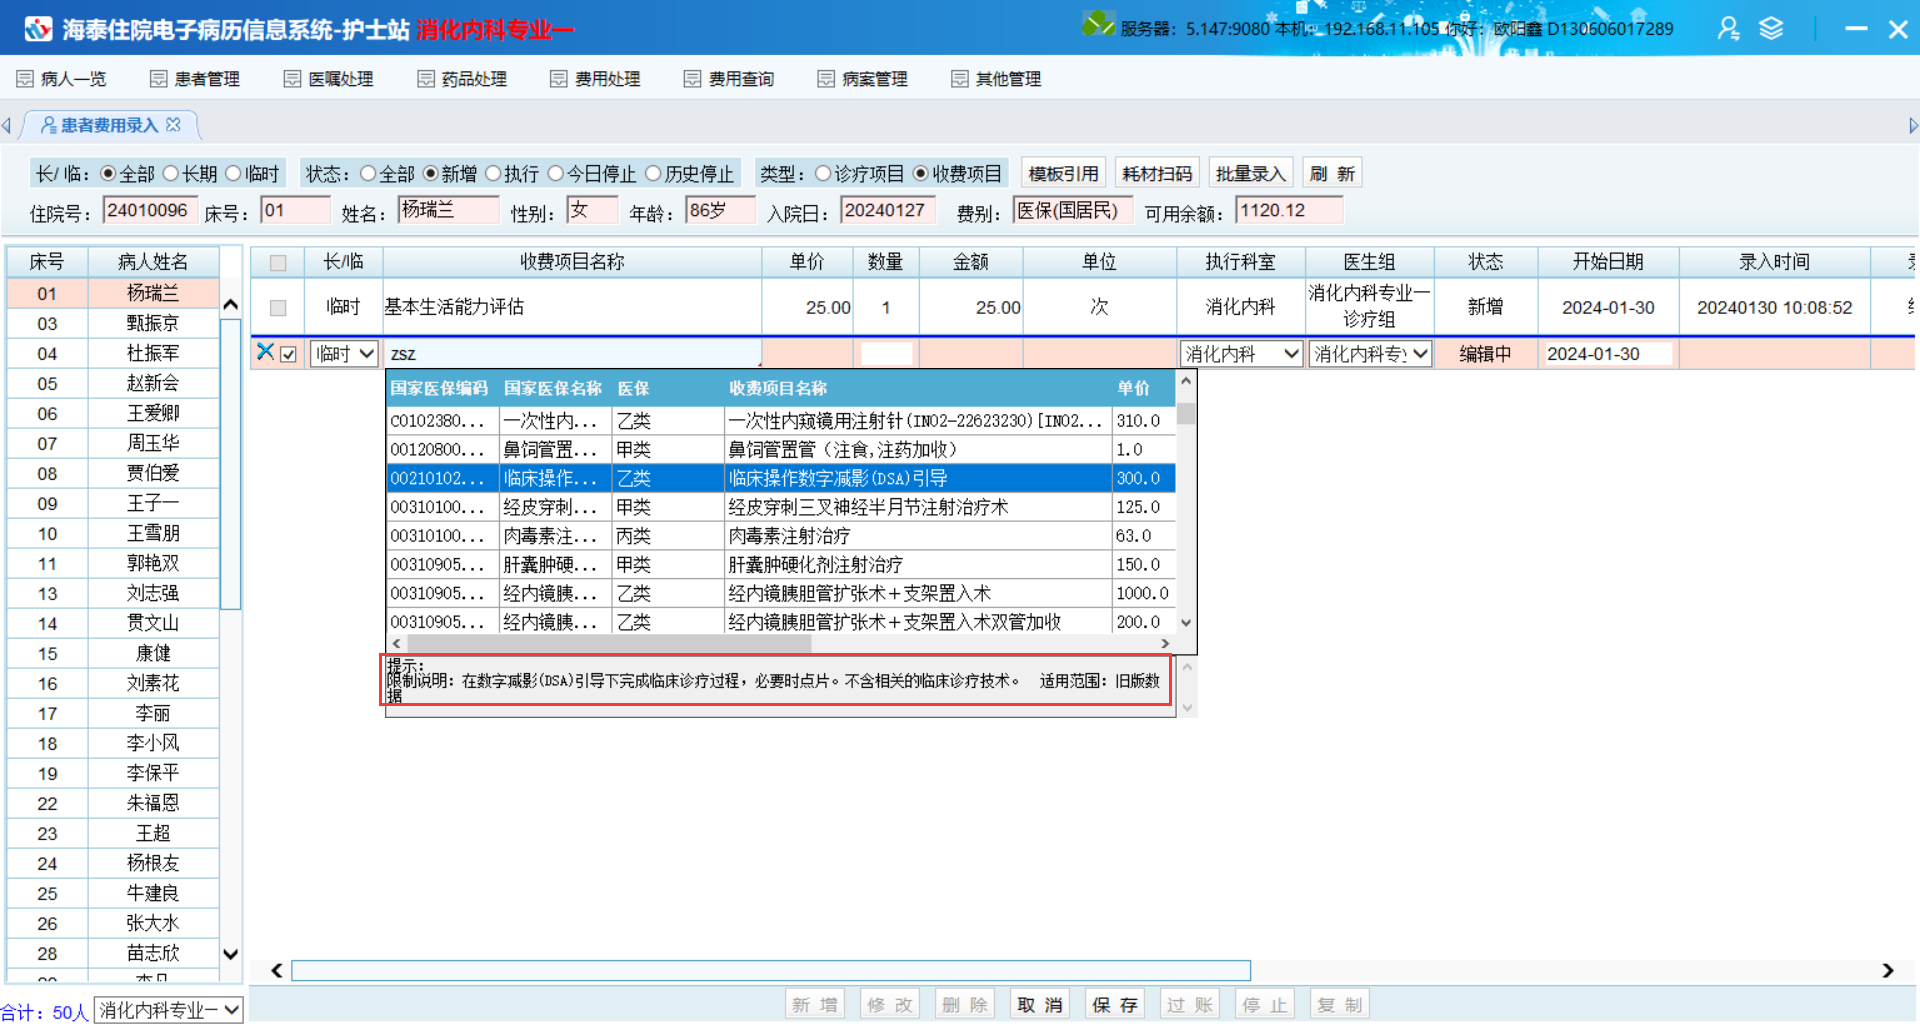This screenshot has width=1920, height=1030.
Task: Minimize the nurse station window
Action: pyautogui.click(x=1856, y=29)
